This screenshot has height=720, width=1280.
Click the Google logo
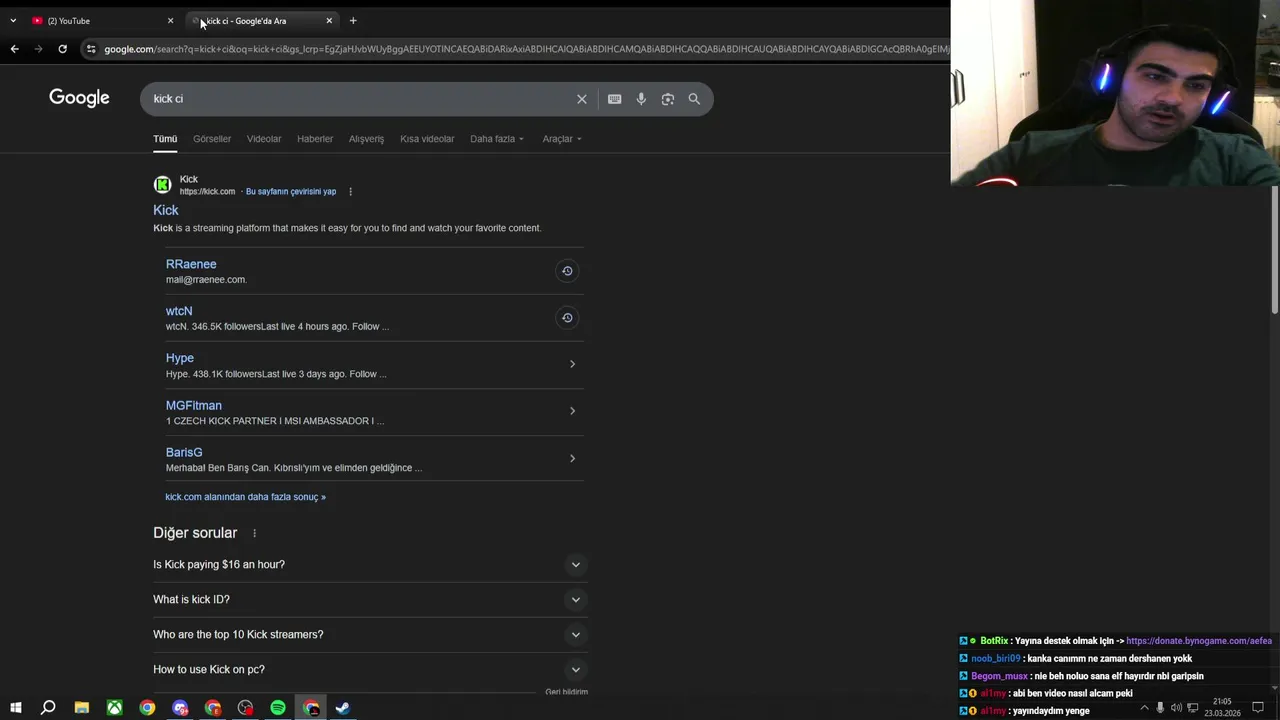(x=79, y=98)
